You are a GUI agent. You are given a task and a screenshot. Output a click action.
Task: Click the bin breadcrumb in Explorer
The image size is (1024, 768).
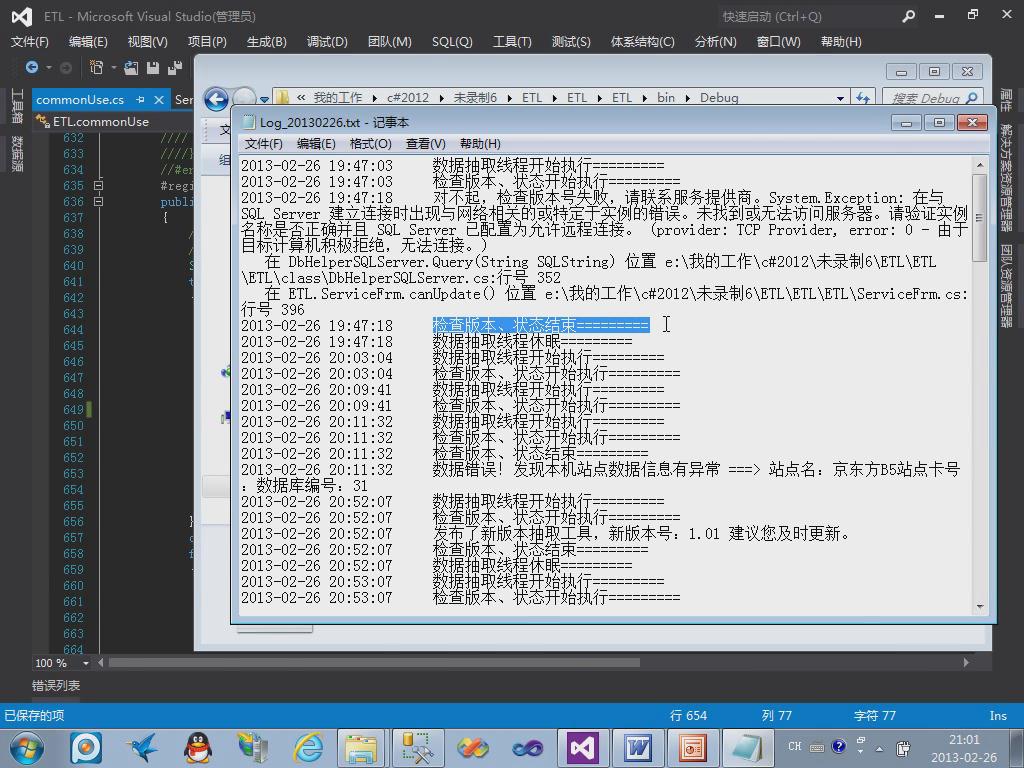click(665, 97)
